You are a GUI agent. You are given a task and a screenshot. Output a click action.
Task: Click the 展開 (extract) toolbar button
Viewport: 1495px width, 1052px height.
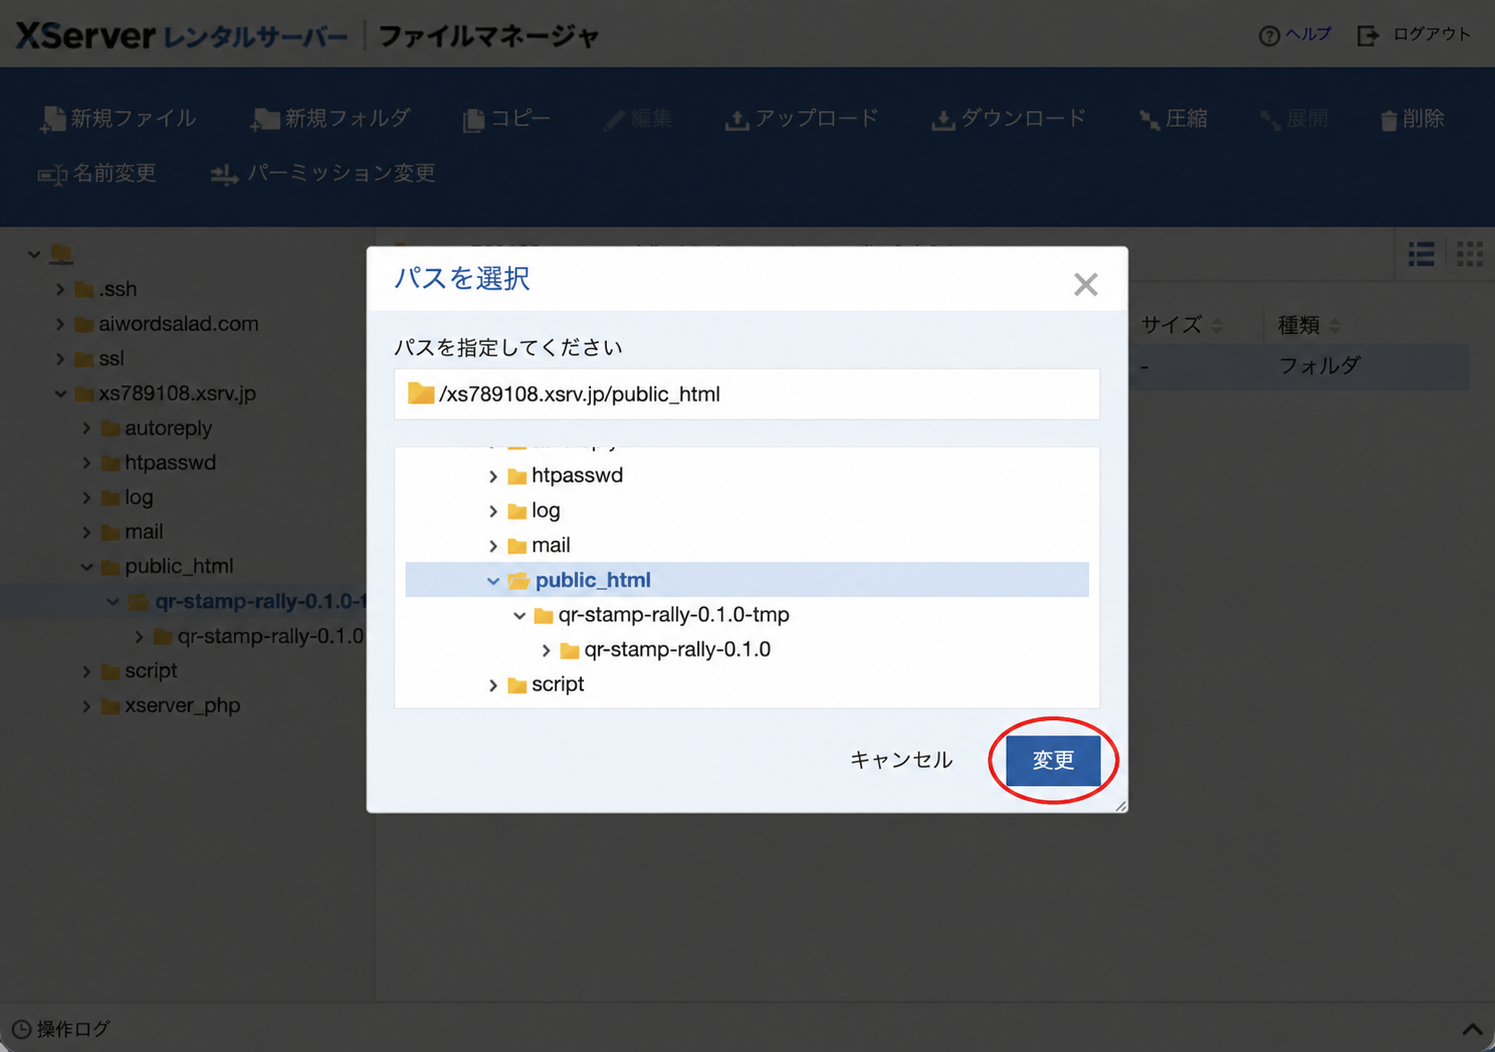[1294, 119]
